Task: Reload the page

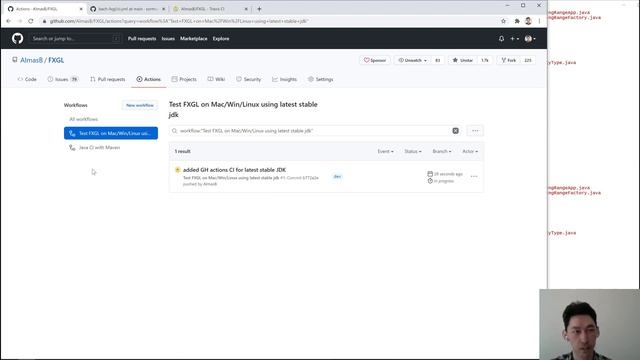Action: pos(31,21)
